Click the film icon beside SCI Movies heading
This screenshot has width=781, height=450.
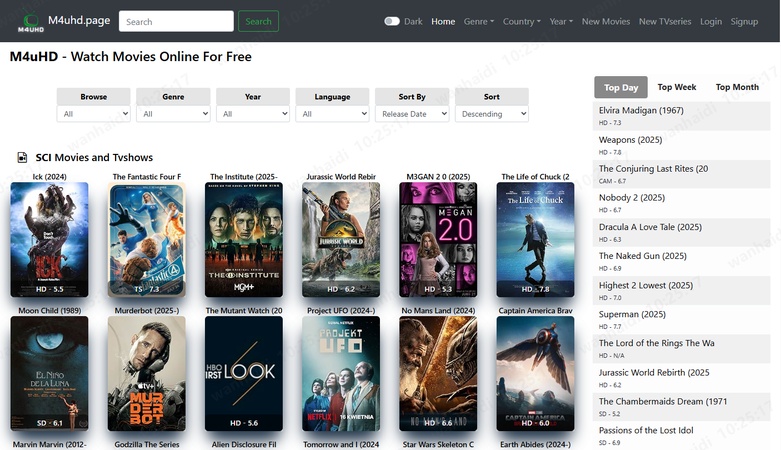click(x=22, y=158)
